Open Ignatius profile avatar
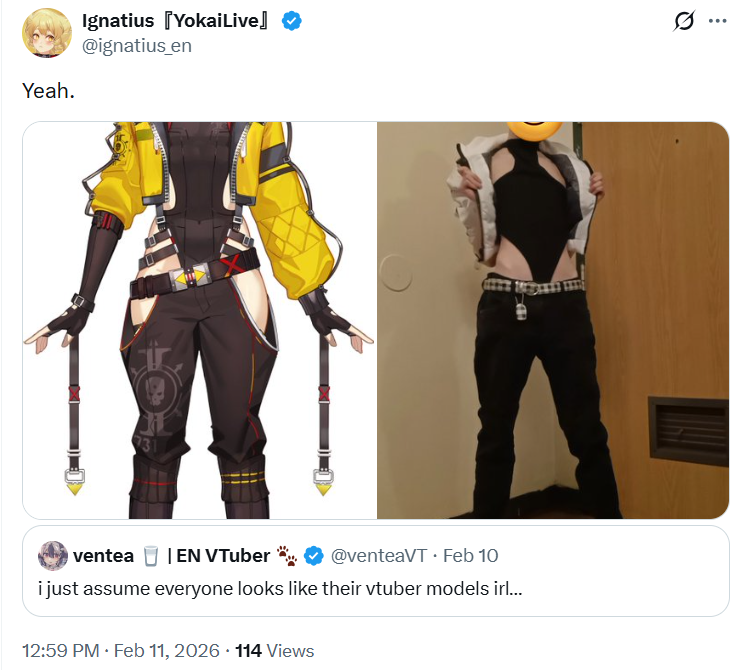 coord(47,33)
